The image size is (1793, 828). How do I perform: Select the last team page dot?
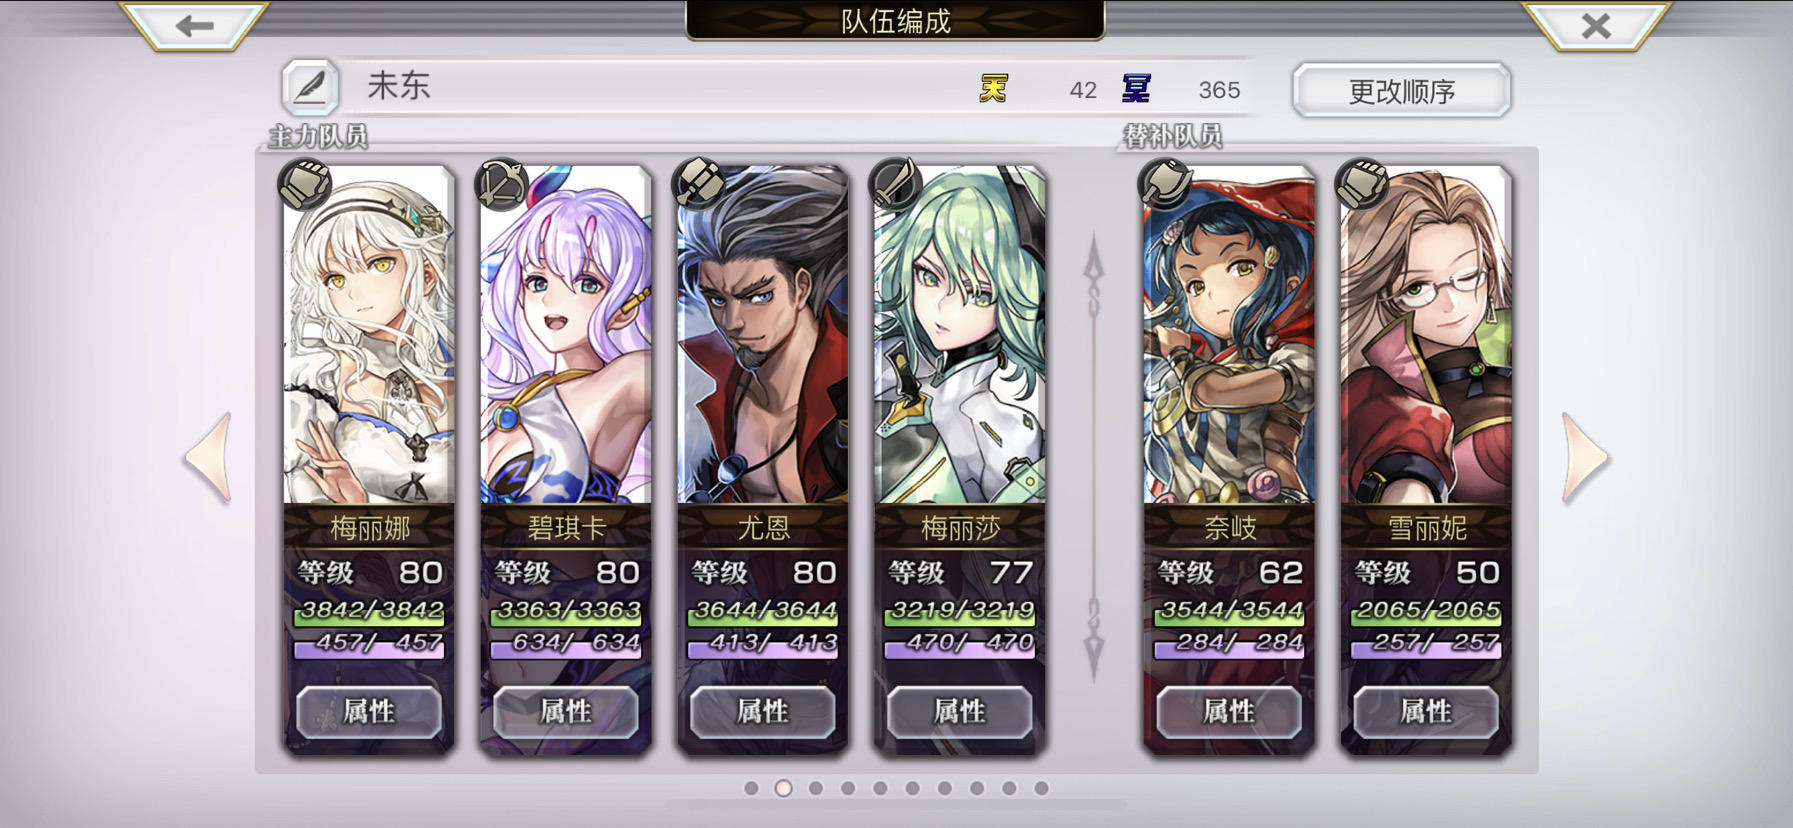[1041, 788]
